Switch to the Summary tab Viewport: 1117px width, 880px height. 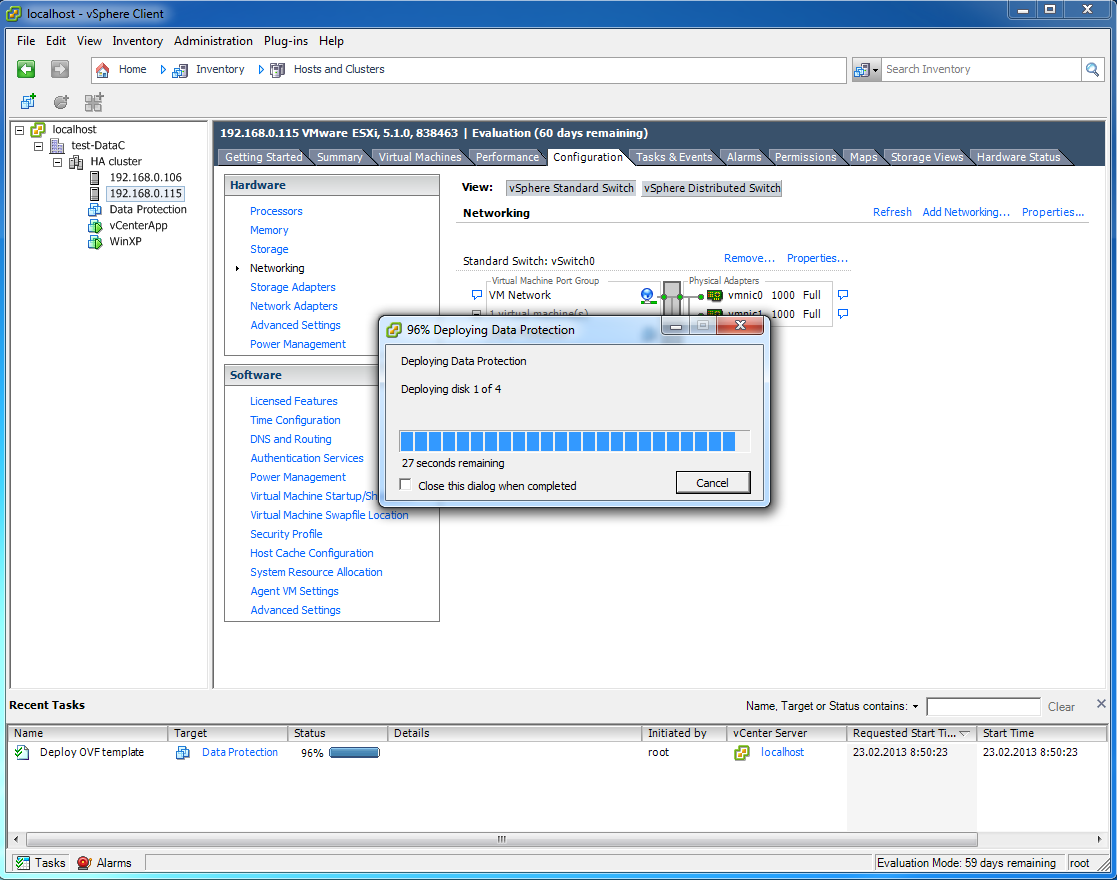coord(339,157)
